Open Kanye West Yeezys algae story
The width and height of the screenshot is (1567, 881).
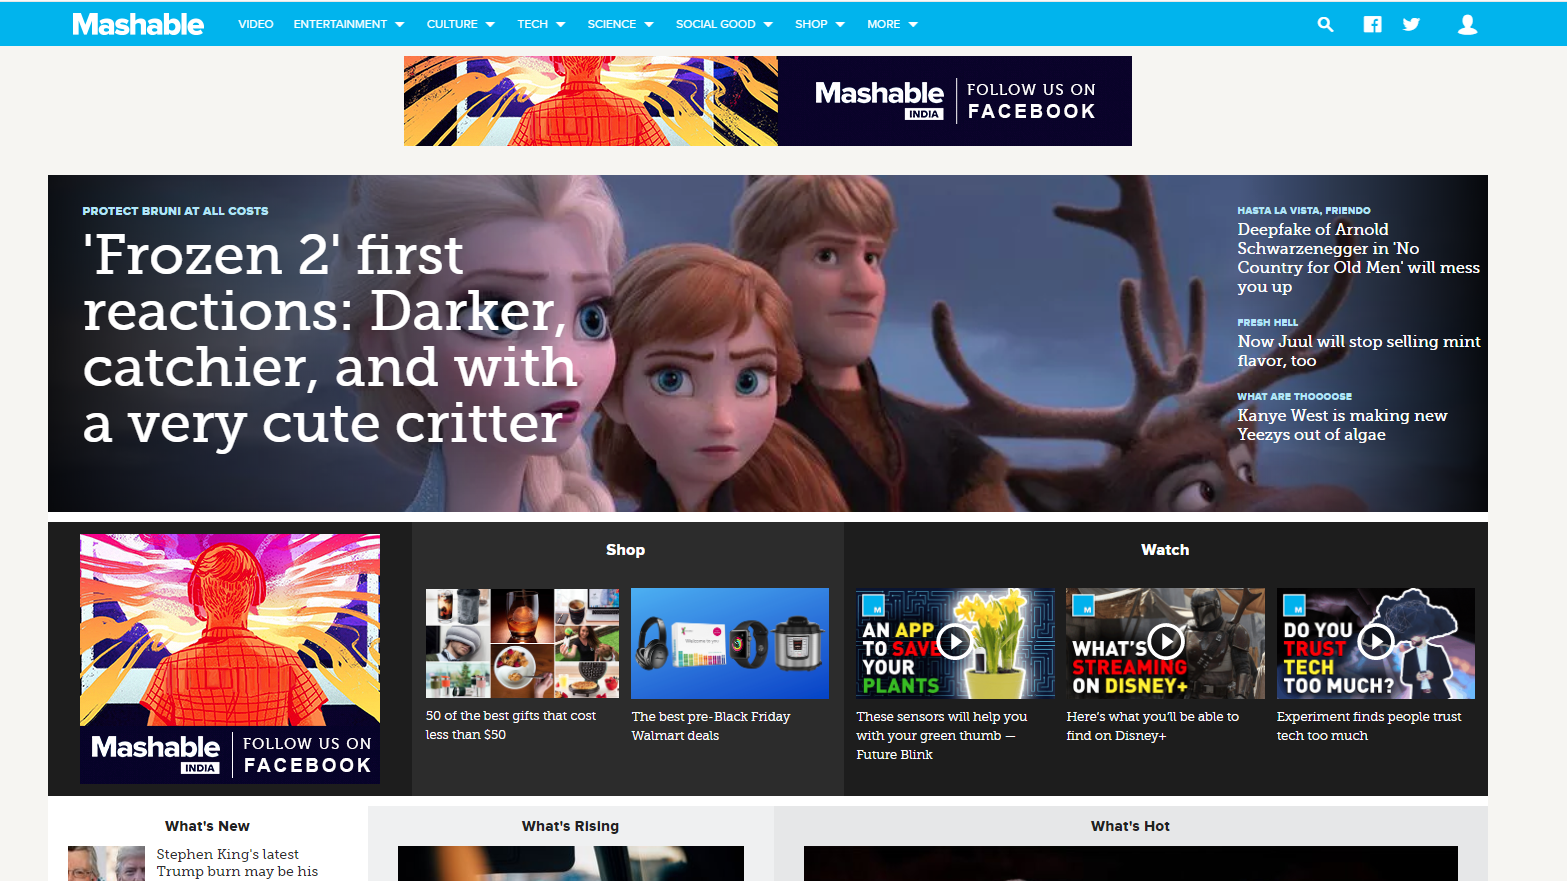point(1341,425)
